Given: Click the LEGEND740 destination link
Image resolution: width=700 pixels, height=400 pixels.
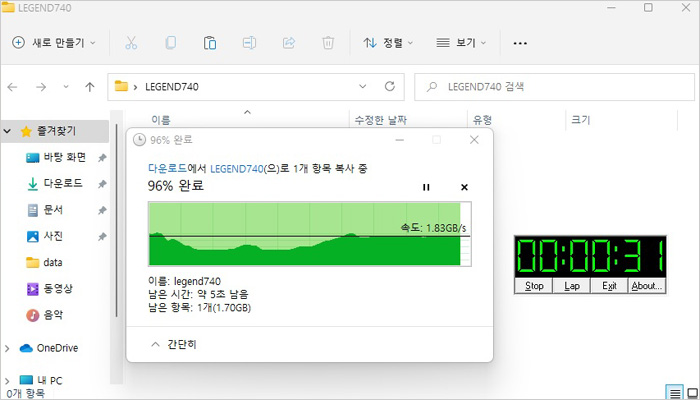Looking at the screenshot, I should [237, 169].
